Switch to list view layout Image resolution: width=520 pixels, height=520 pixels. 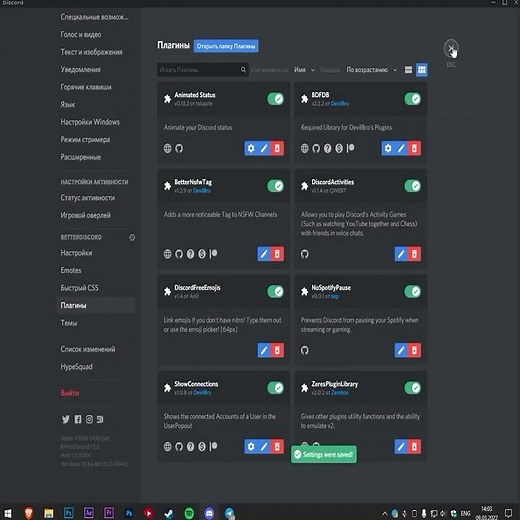point(408,70)
